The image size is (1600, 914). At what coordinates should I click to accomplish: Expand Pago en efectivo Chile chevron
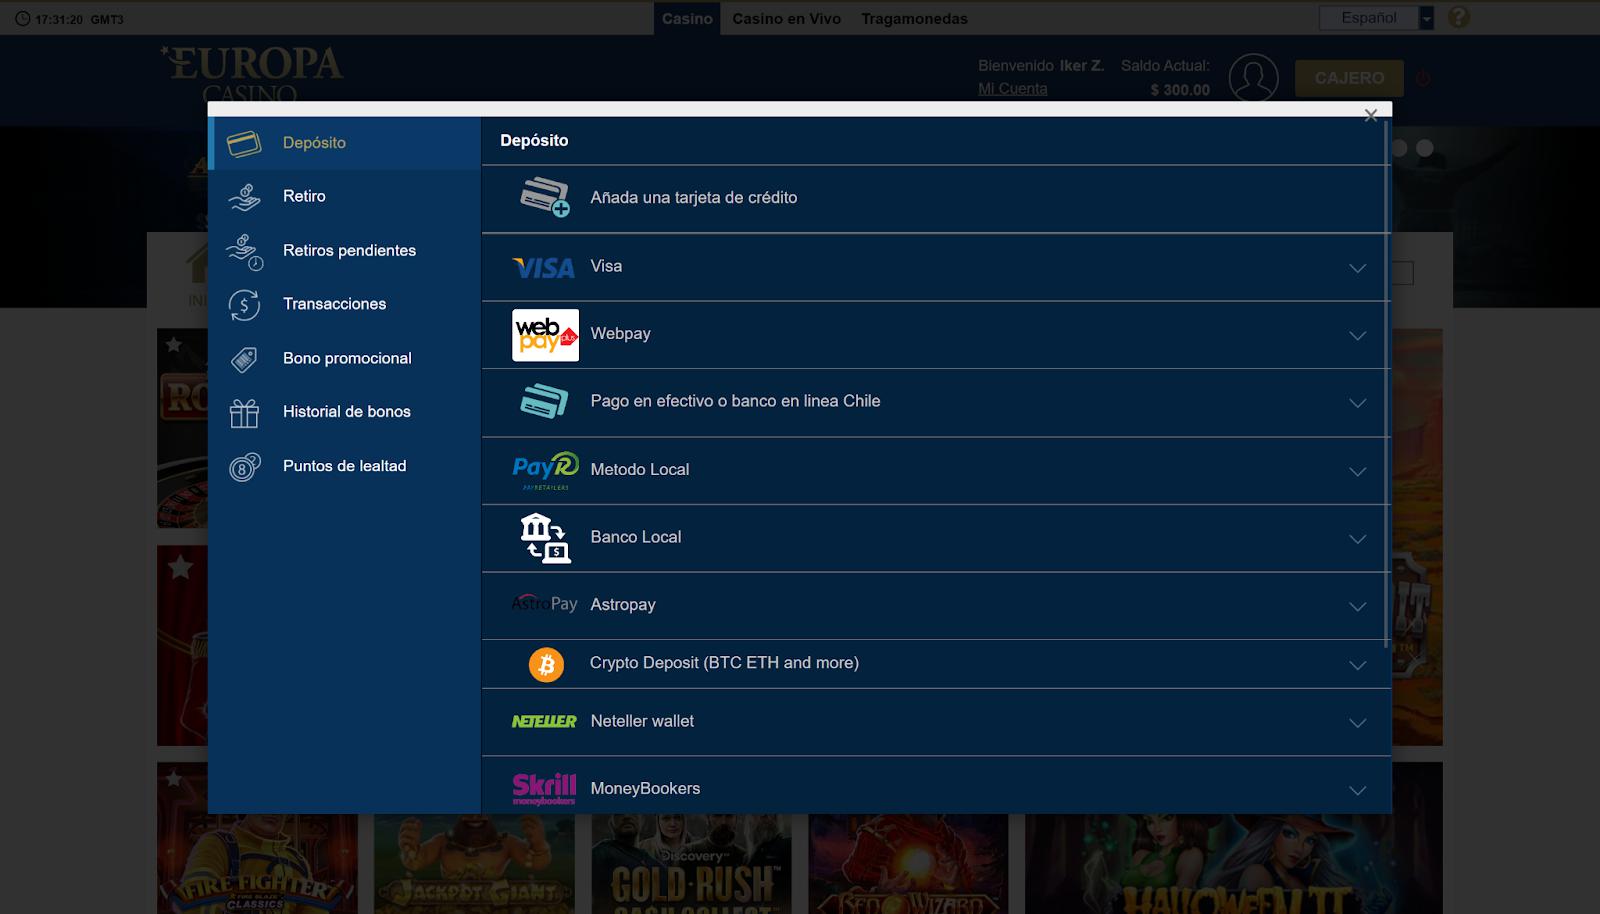(1357, 403)
